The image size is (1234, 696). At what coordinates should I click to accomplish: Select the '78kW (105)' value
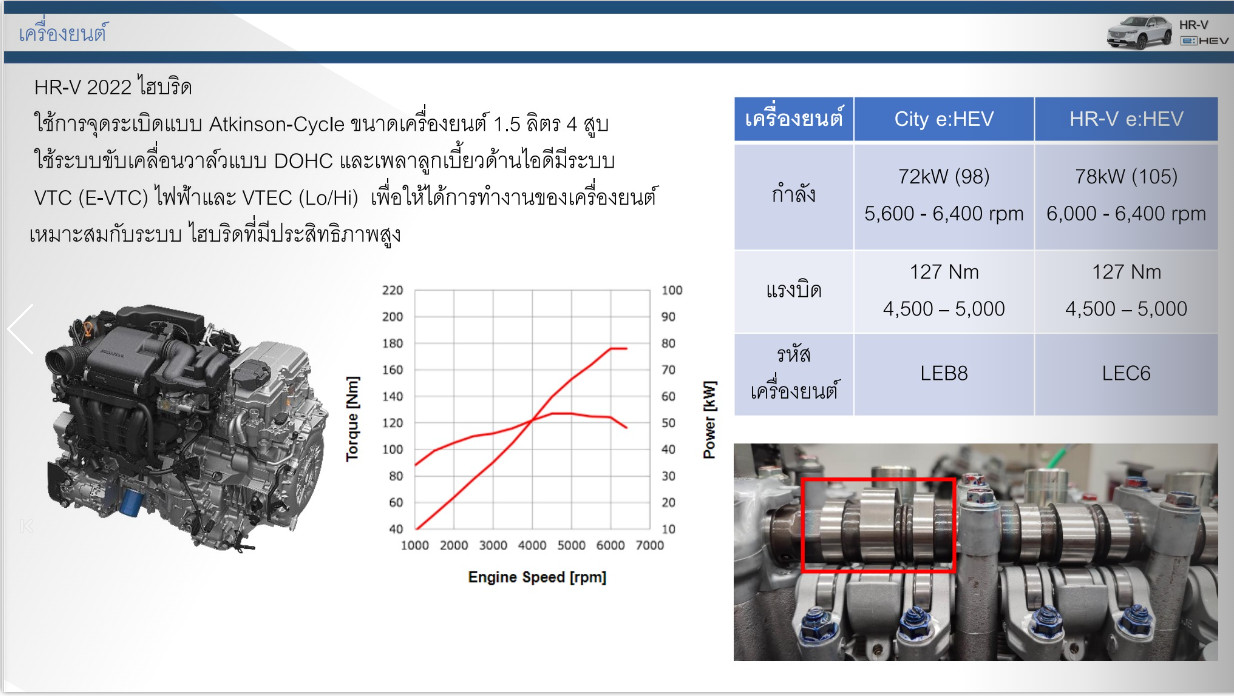pos(1126,177)
